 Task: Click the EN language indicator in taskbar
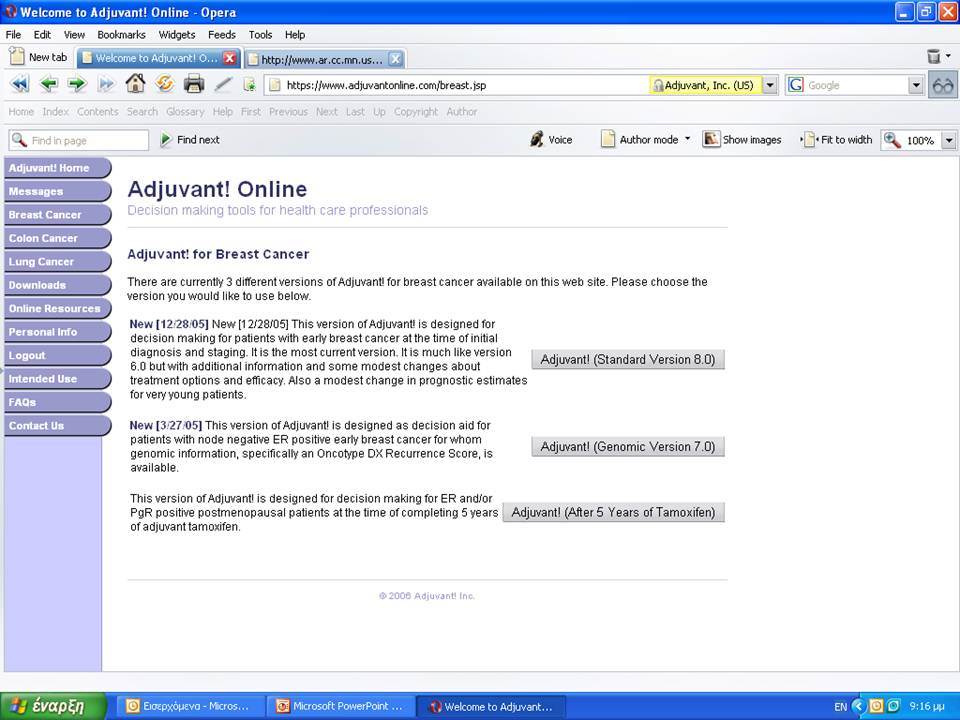tap(841, 707)
